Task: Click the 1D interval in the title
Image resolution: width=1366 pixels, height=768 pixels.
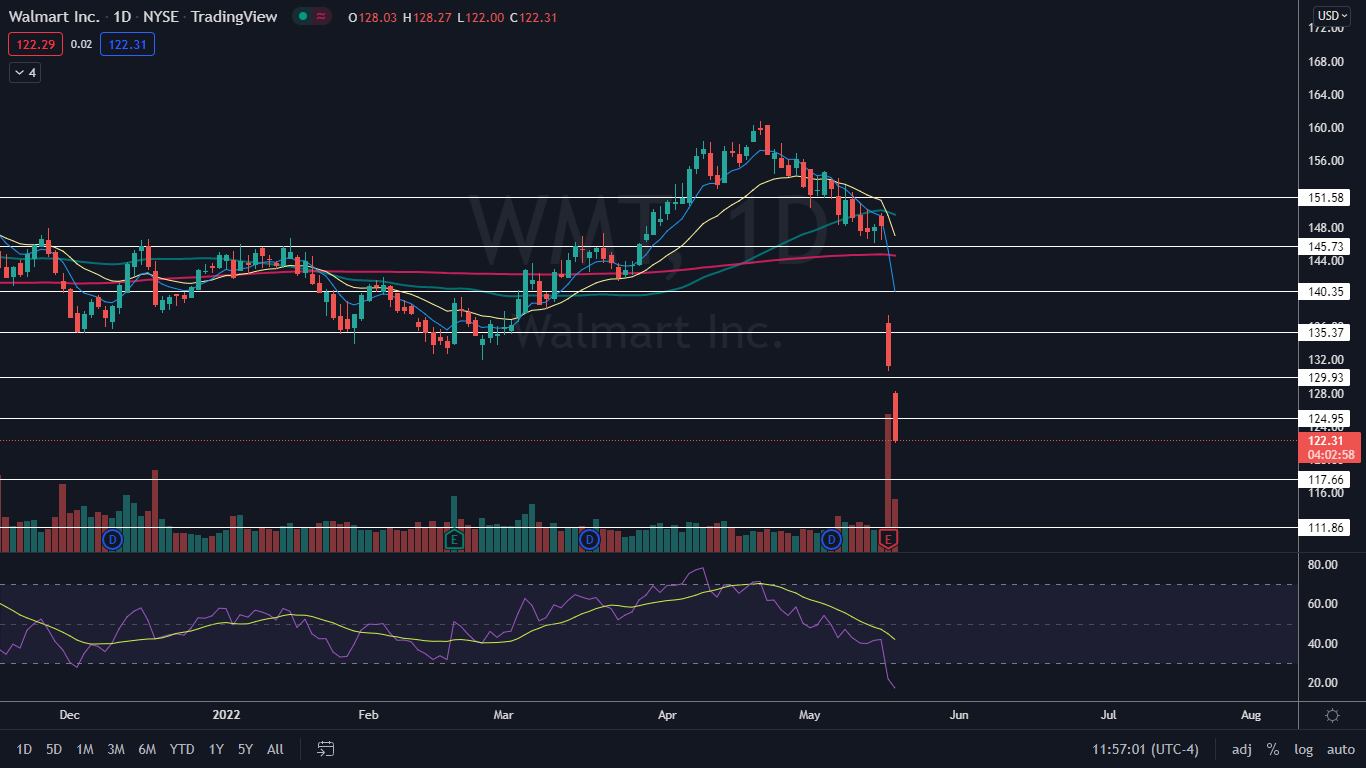Action: (124, 16)
